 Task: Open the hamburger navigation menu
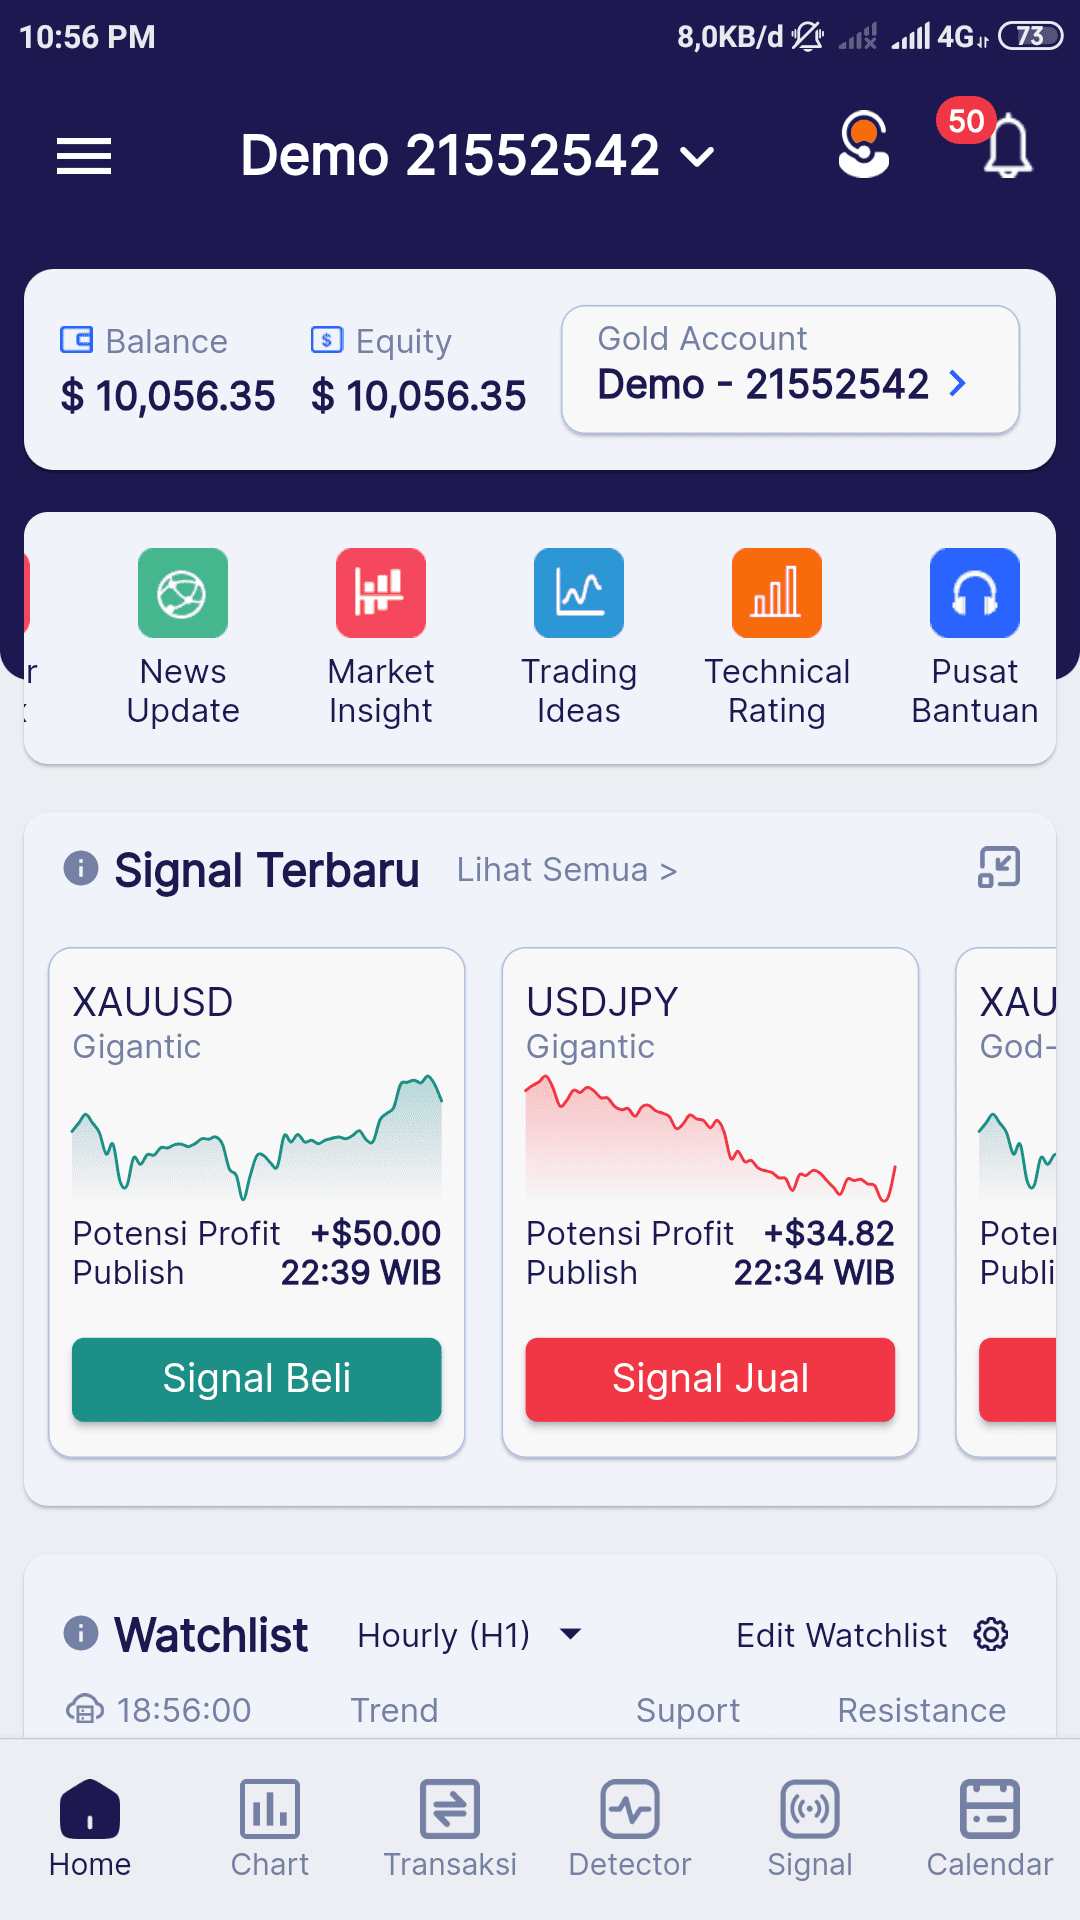tap(84, 156)
